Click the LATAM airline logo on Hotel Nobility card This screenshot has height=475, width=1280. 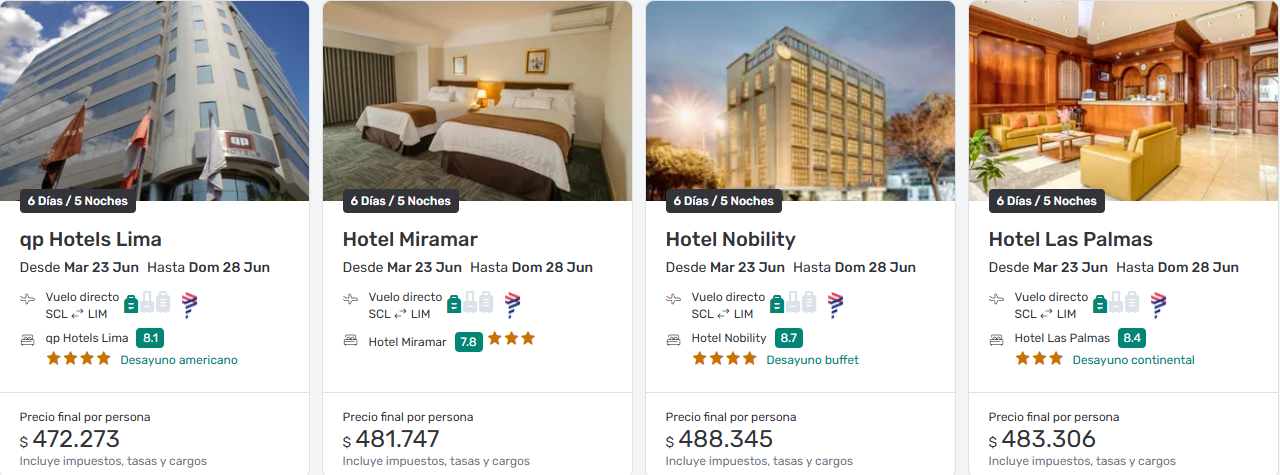835,304
